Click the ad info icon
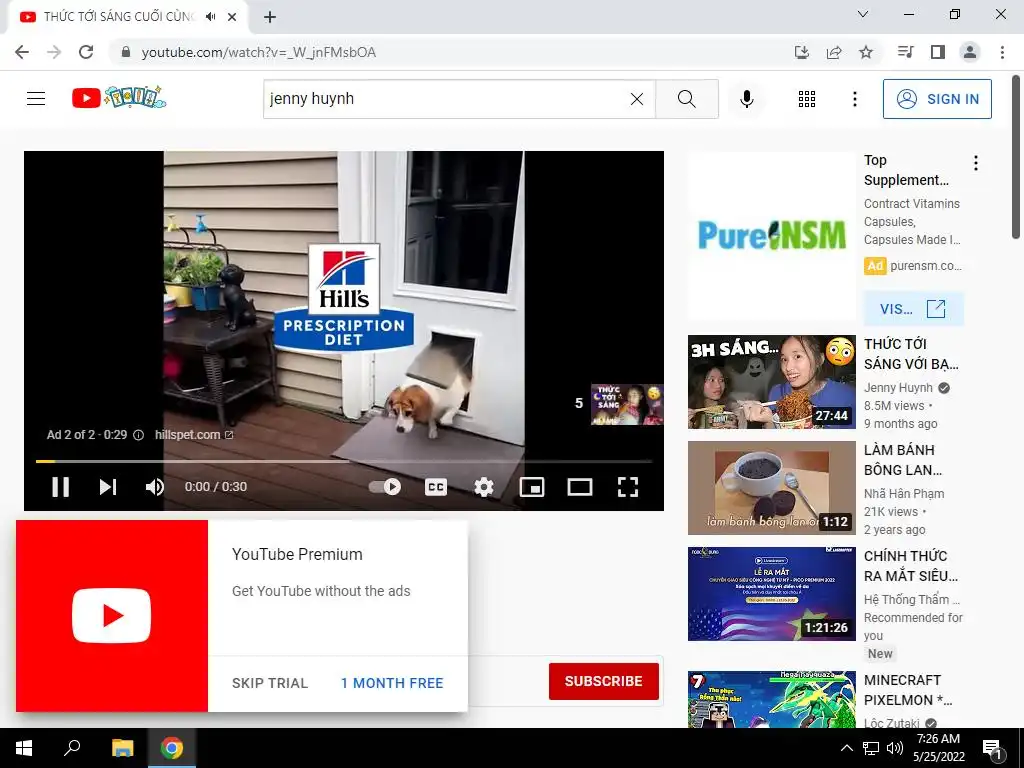1024x768 pixels. click(x=138, y=435)
